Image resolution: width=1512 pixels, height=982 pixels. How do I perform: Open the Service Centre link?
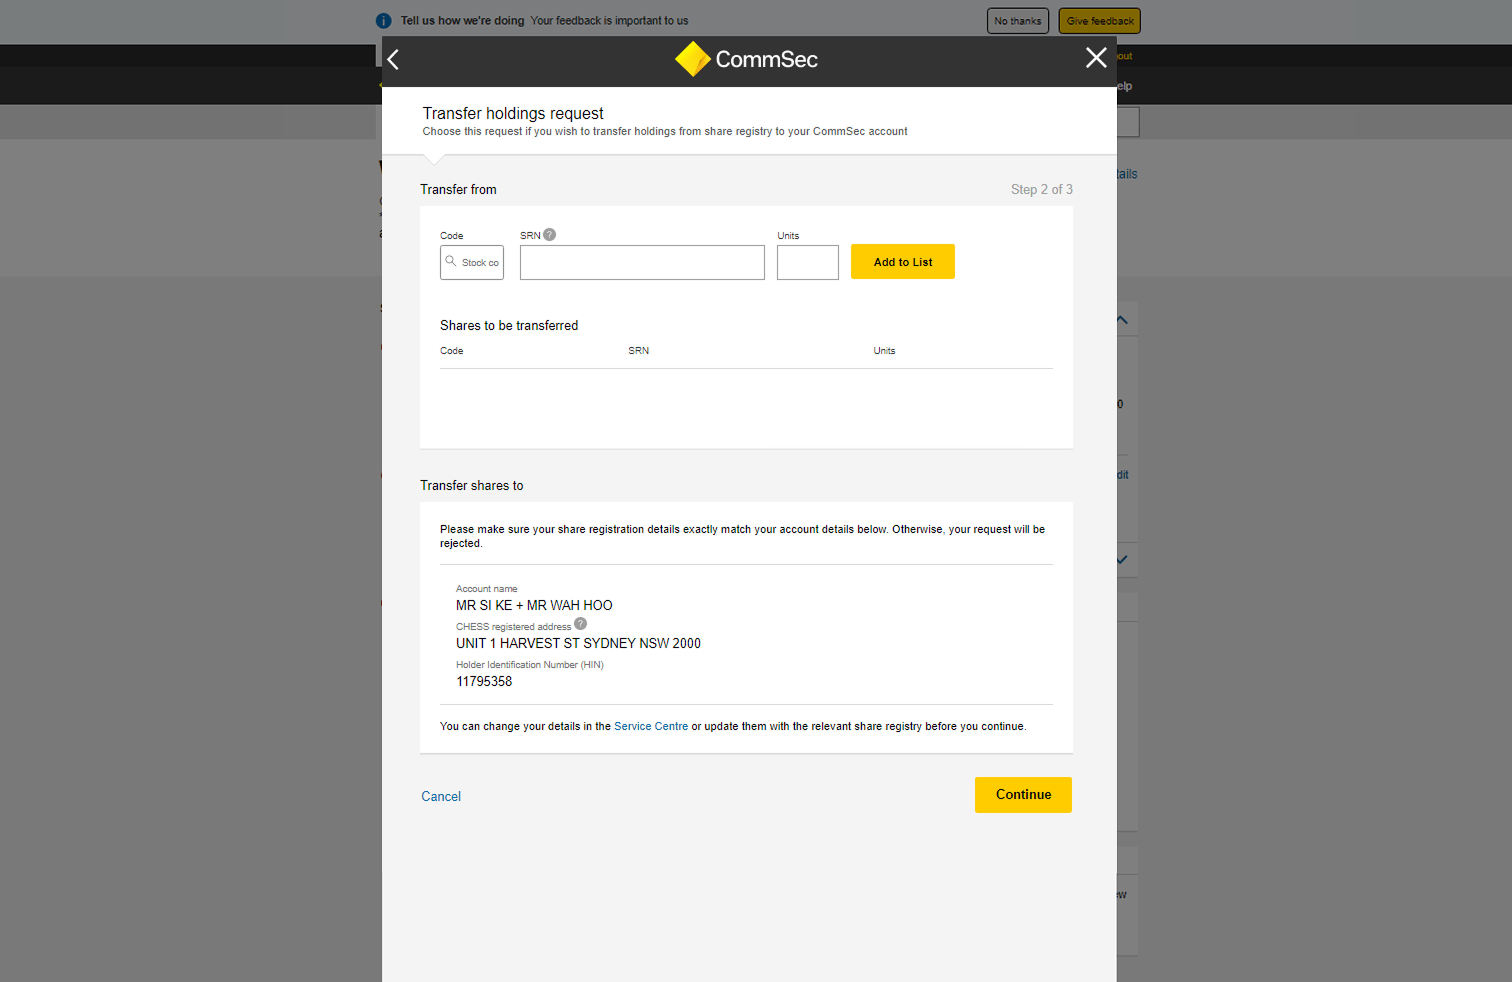coord(650,727)
